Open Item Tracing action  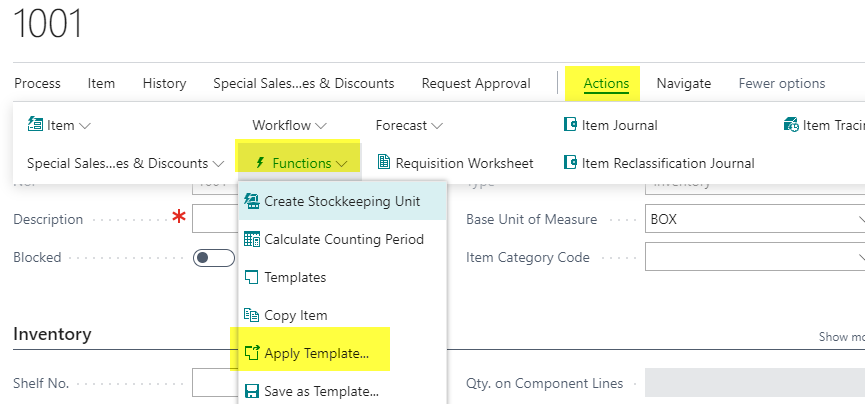824,125
